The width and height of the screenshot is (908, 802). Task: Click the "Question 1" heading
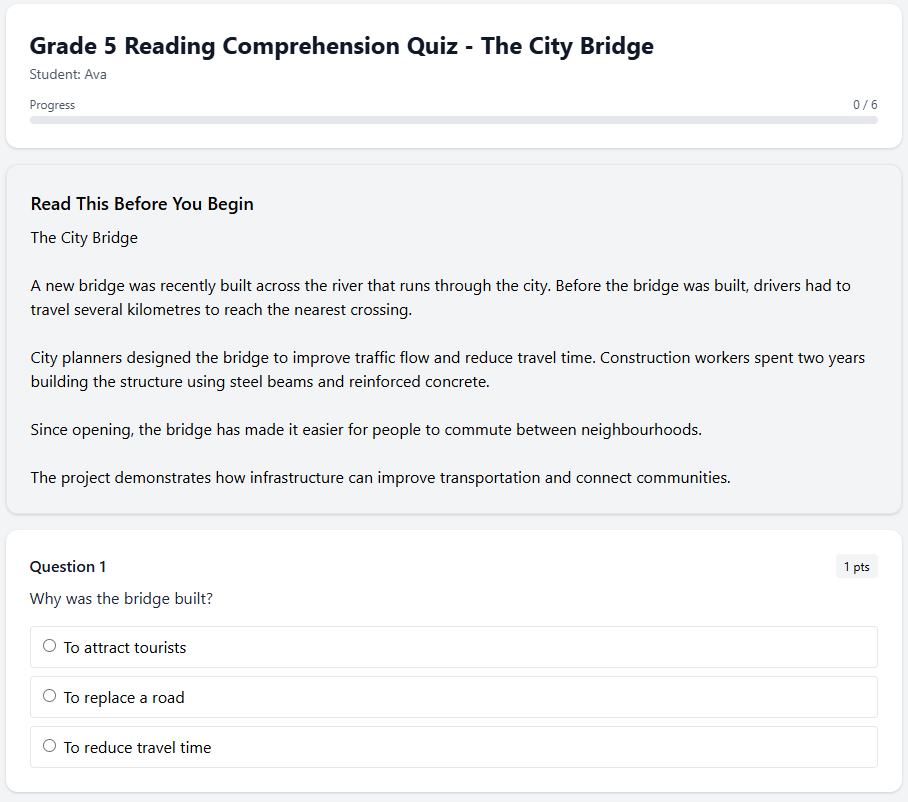[68, 566]
